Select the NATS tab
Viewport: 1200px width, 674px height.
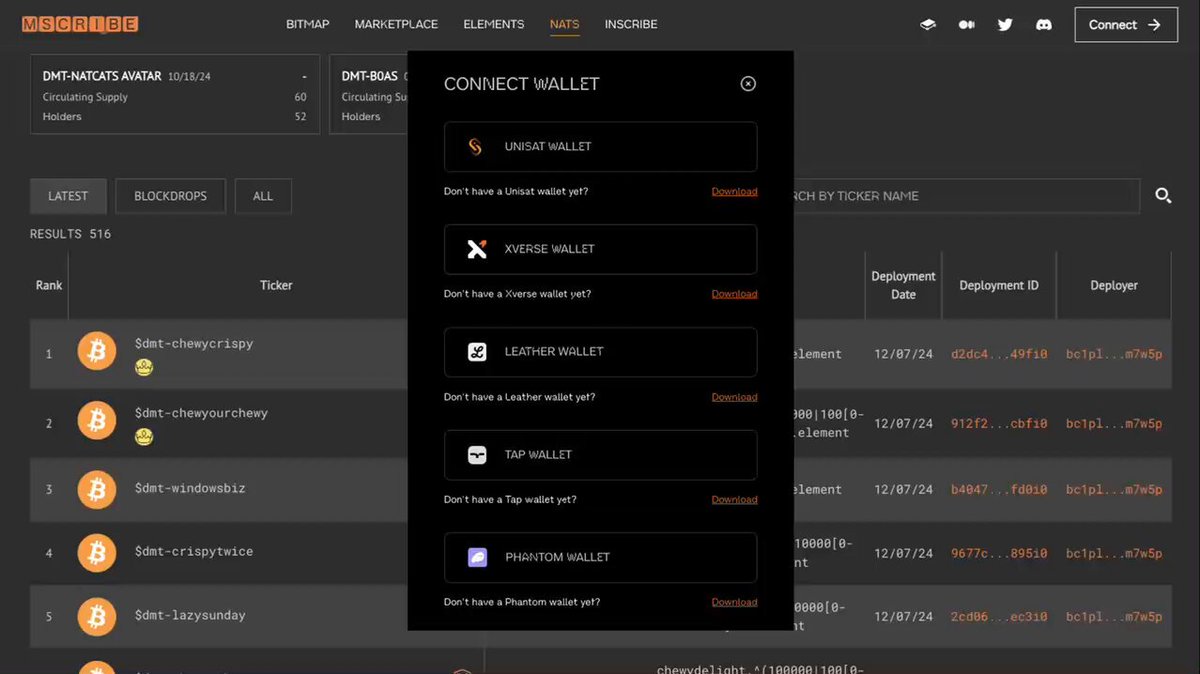[564, 24]
